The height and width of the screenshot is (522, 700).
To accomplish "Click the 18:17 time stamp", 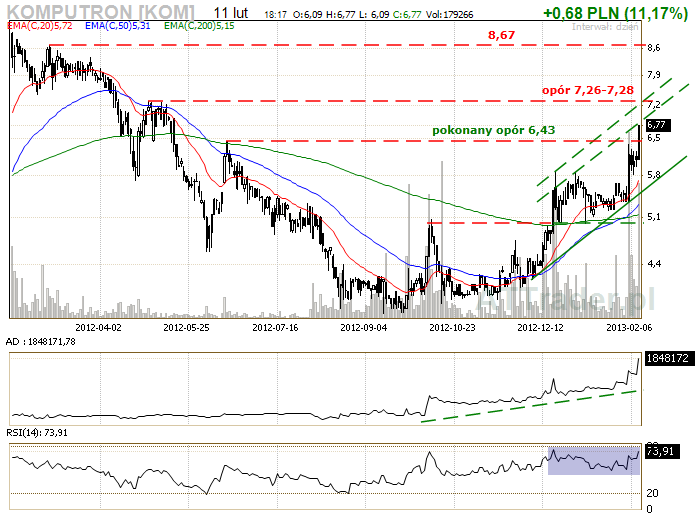I will pyautogui.click(x=275, y=15).
